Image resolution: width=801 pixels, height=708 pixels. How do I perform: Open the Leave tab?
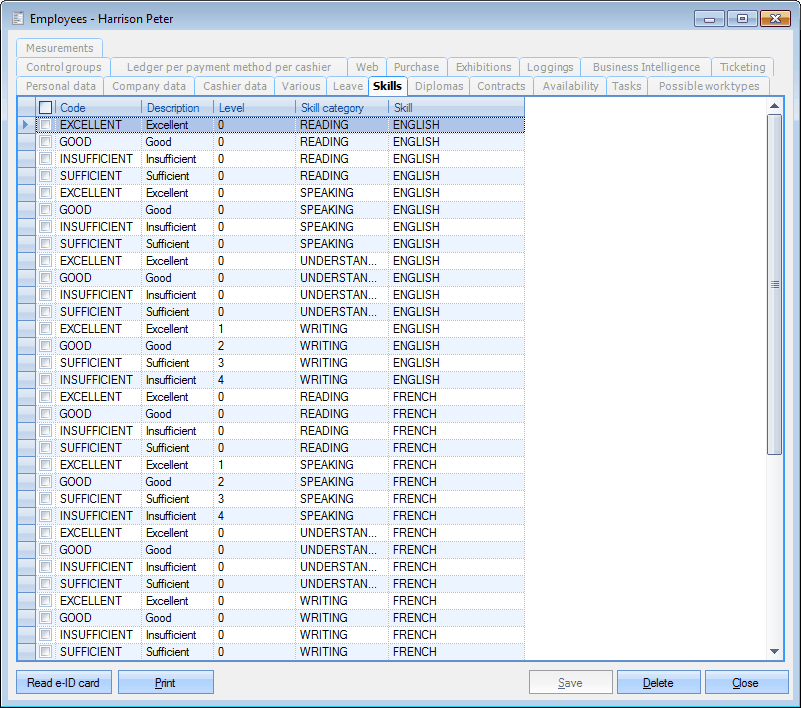click(347, 86)
